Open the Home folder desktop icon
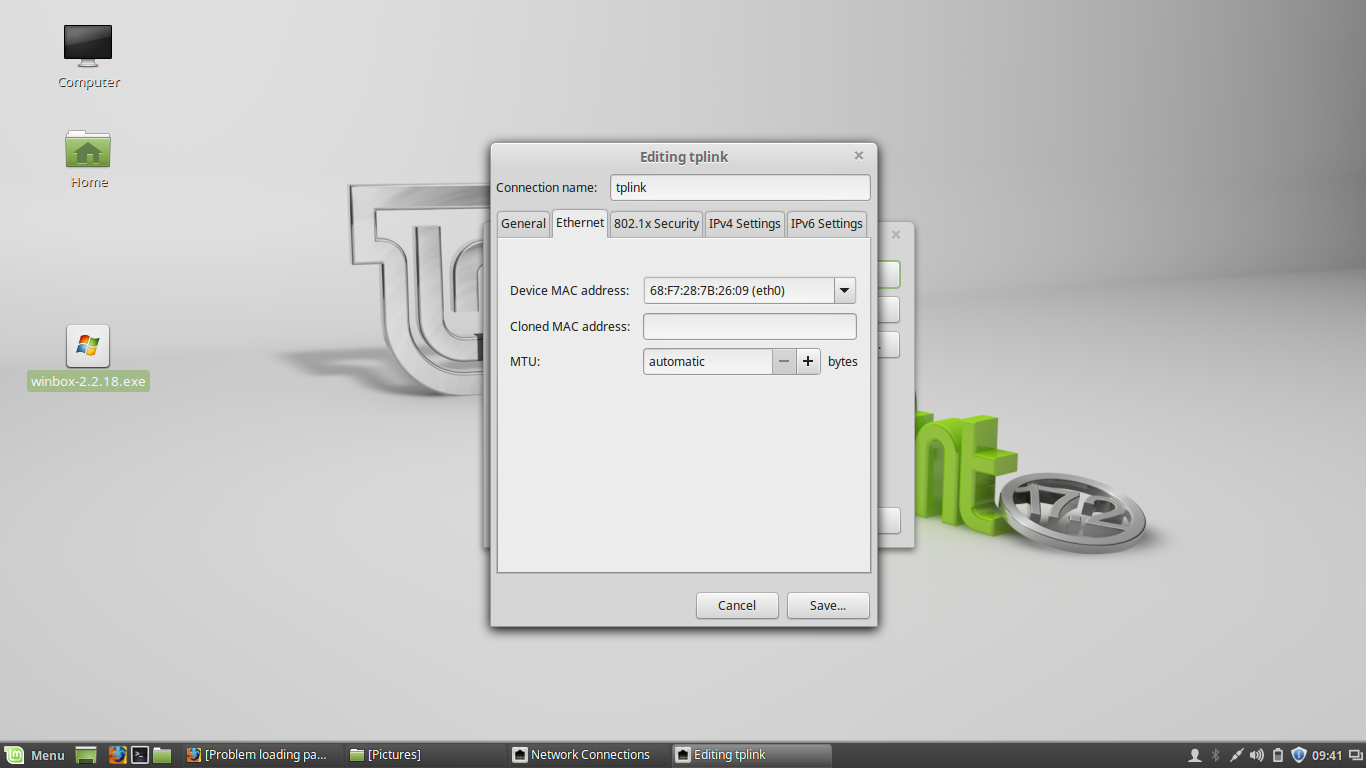1366x768 pixels. click(x=88, y=158)
